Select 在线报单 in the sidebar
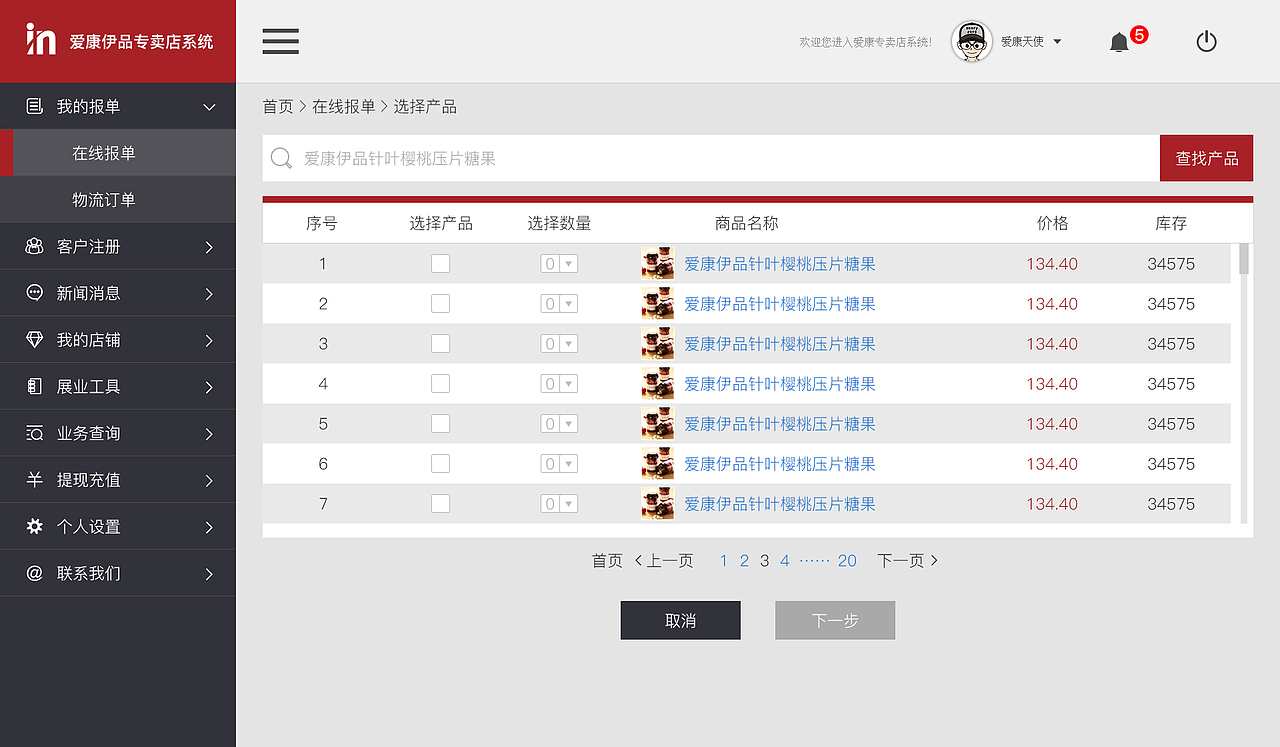The image size is (1280, 747). coord(118,152)
